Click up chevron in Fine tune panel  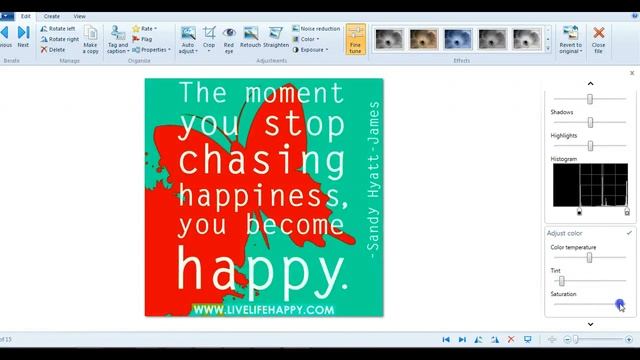(590, 83)
